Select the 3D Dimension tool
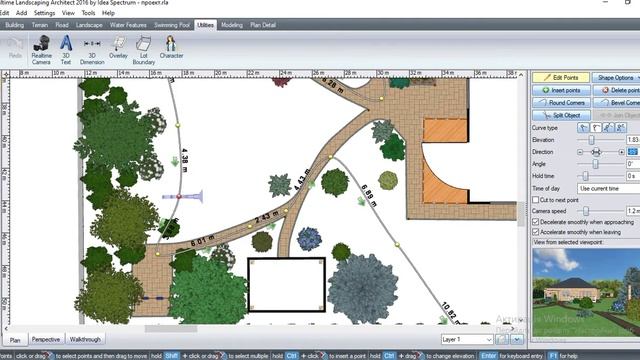This screenshot has height=360, width=640. [x=92, y=50]
